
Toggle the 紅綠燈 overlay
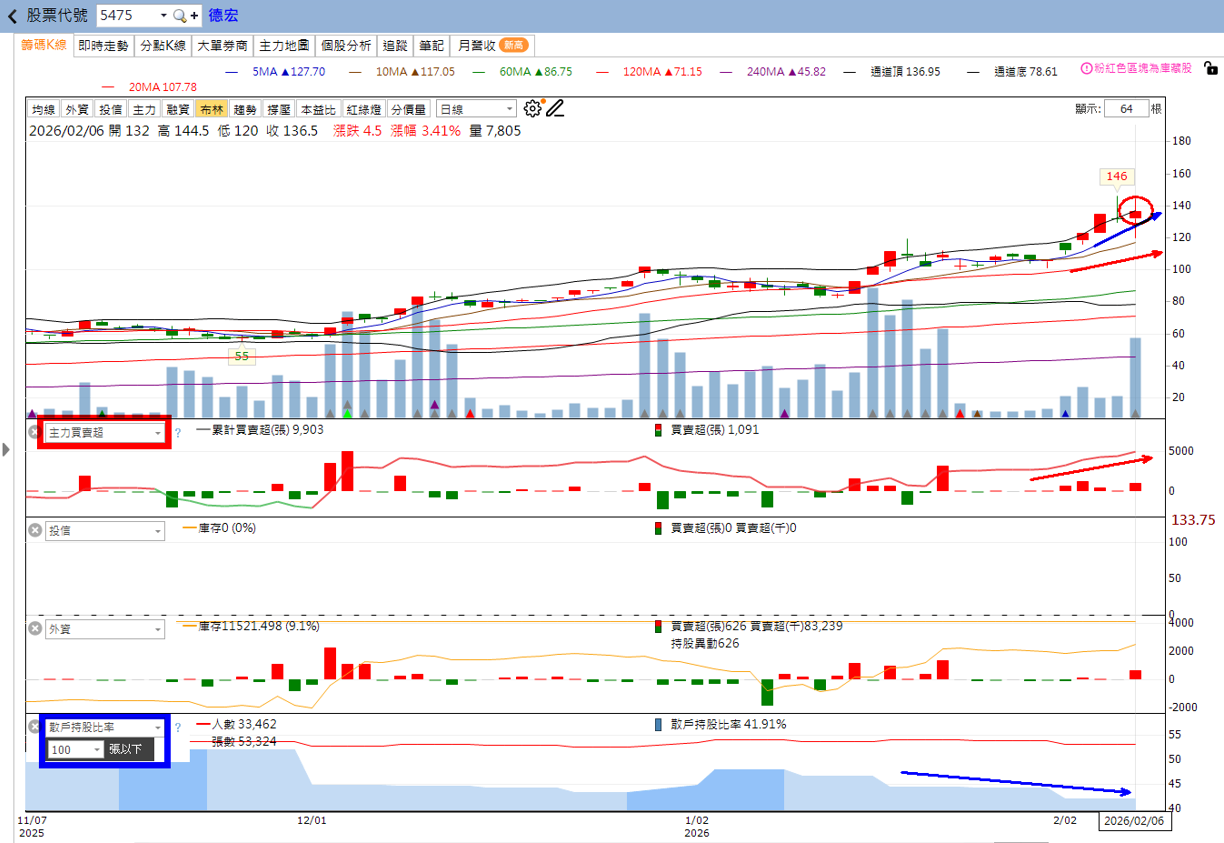coord(365,109)
